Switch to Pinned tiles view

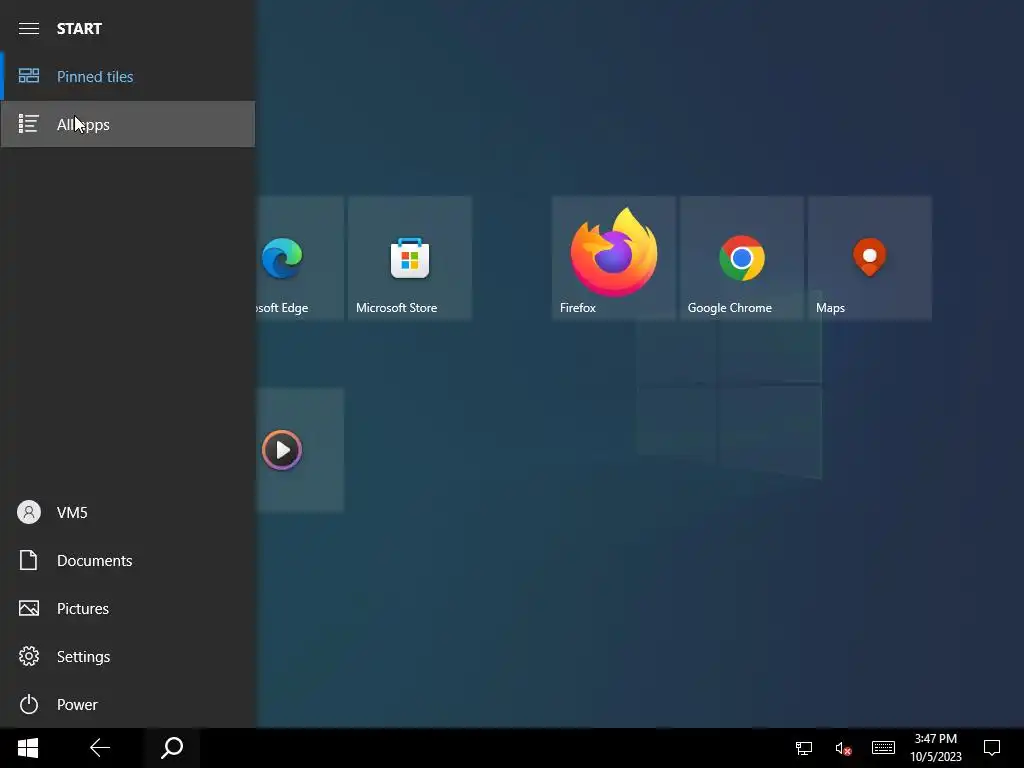click(x=128, y=76)
